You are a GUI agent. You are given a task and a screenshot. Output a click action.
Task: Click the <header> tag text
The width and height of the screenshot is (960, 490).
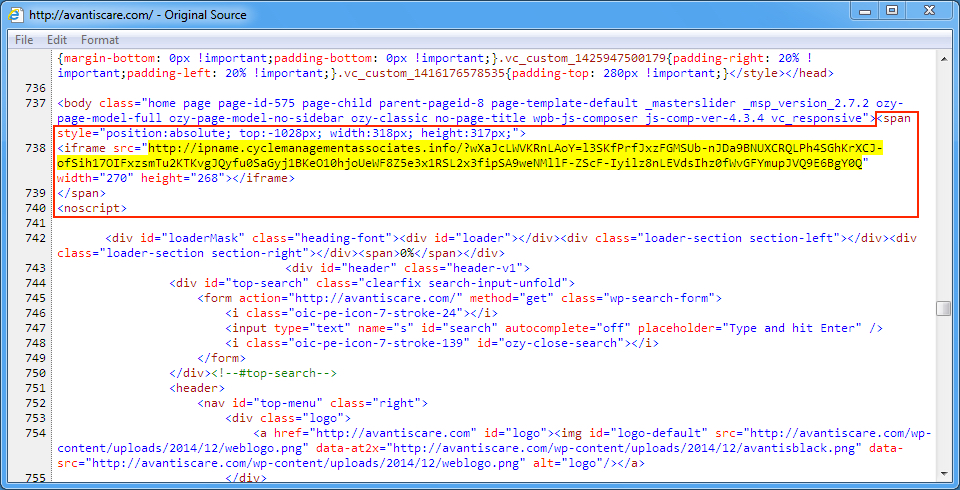pos(197,388)
